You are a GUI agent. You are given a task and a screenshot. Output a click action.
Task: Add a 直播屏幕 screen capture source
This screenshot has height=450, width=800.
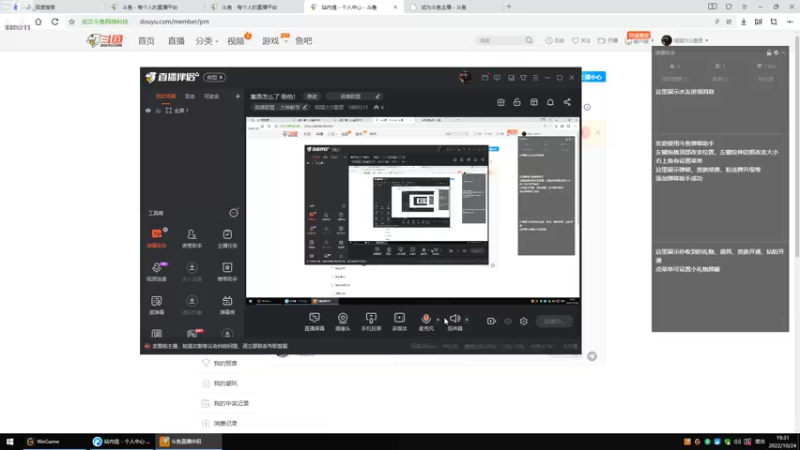314,322
